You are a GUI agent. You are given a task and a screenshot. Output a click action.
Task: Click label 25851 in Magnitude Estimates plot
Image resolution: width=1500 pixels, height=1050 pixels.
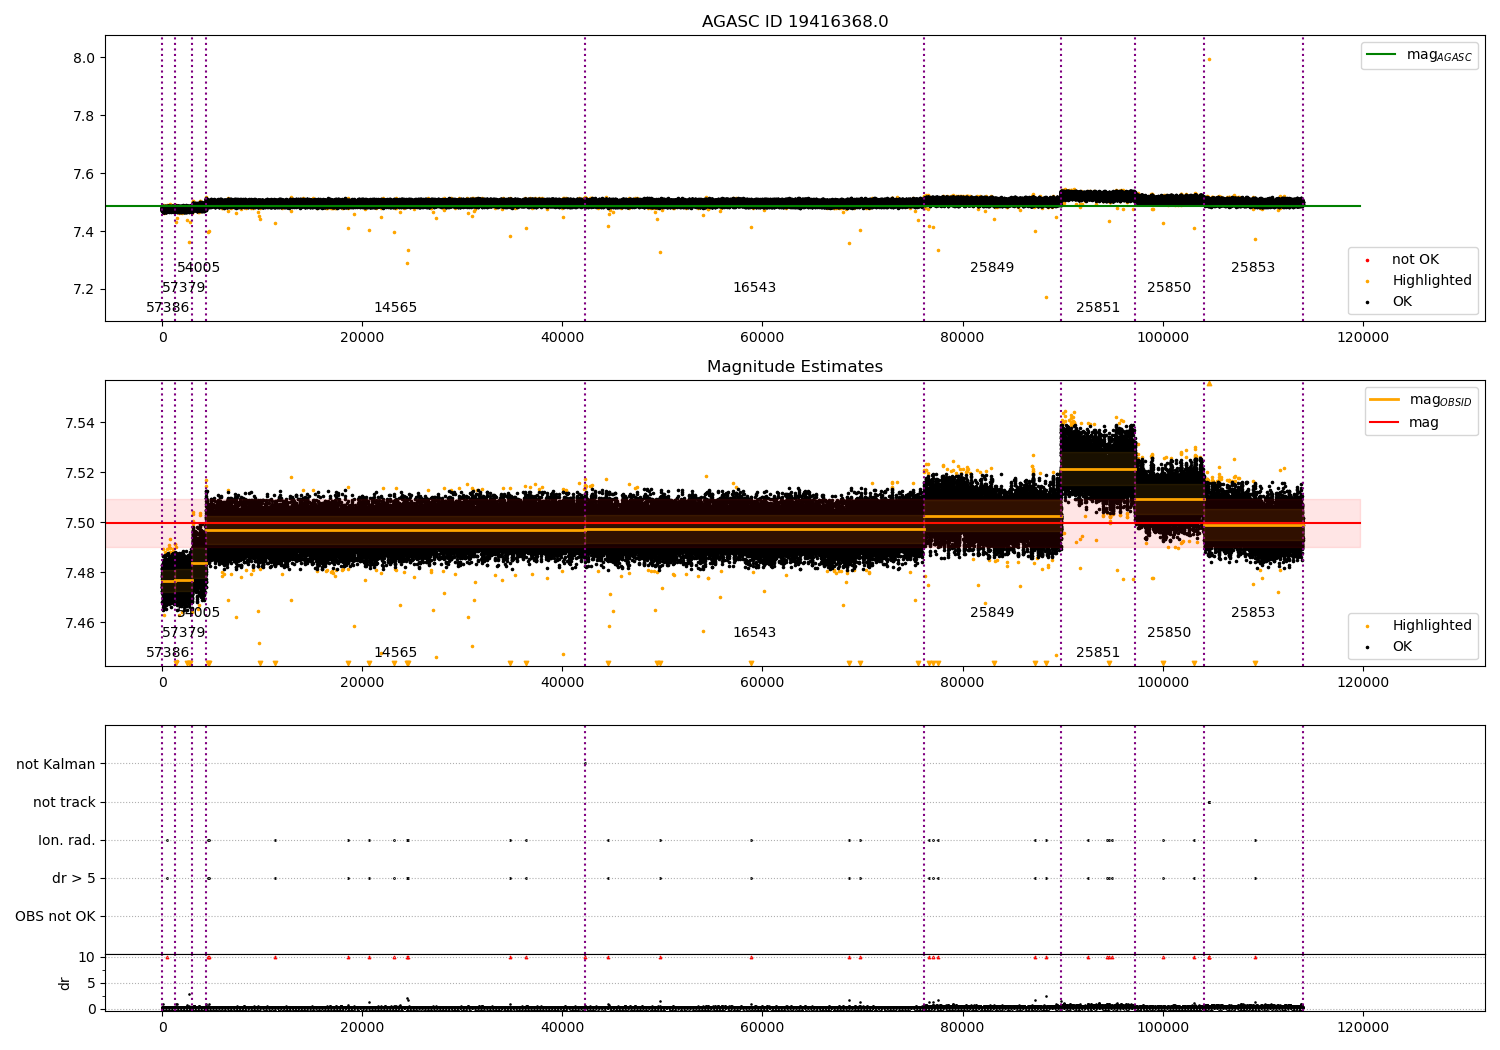(1098, 653)
